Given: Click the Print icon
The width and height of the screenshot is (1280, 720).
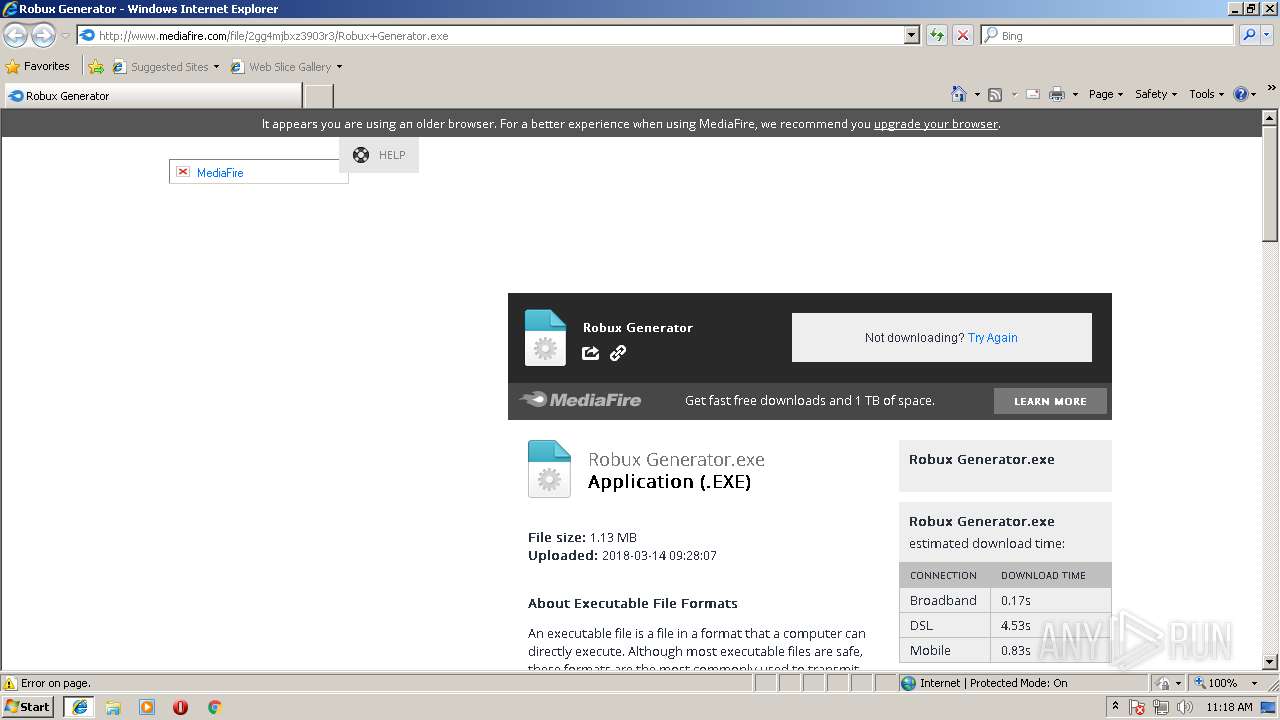Looking at the screenshot, I should pyautogui.click(x=1057, y=94).
